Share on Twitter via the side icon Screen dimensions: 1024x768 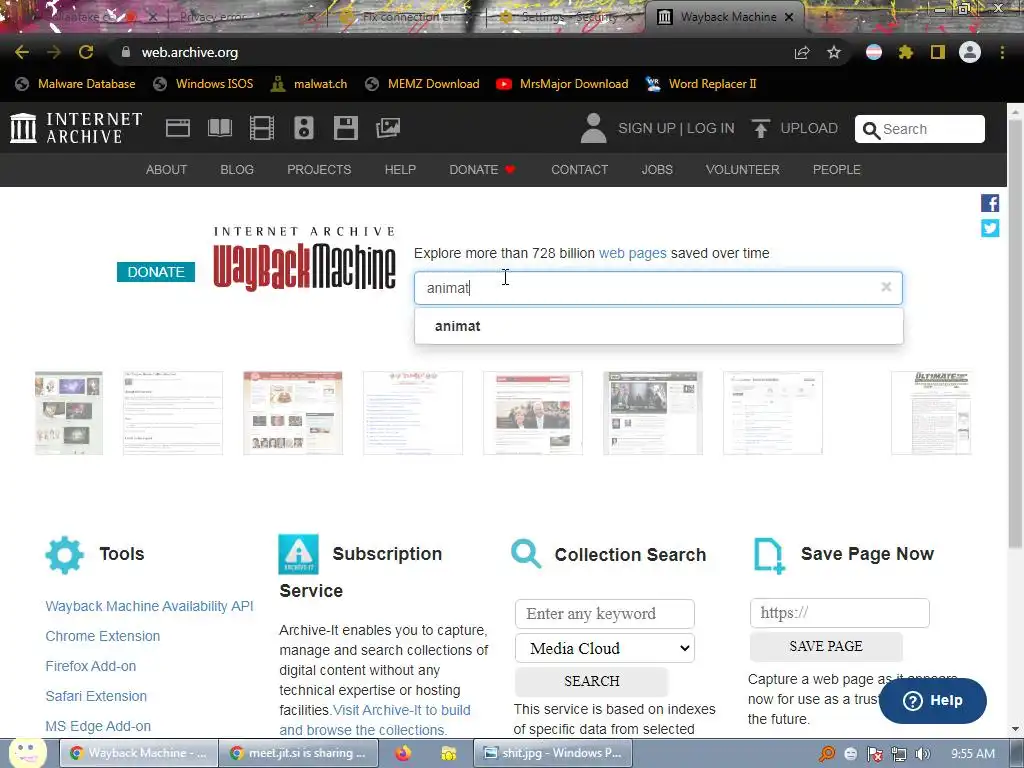coord(990,228)
